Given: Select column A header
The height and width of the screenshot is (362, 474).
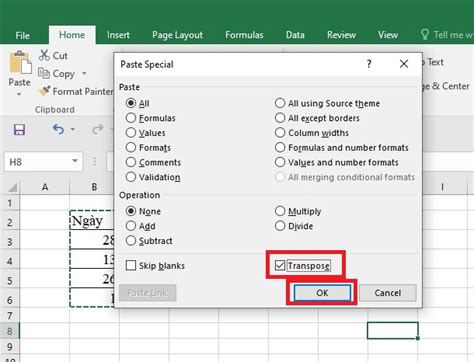Looking at the screenshot, I should pos(45,187).
